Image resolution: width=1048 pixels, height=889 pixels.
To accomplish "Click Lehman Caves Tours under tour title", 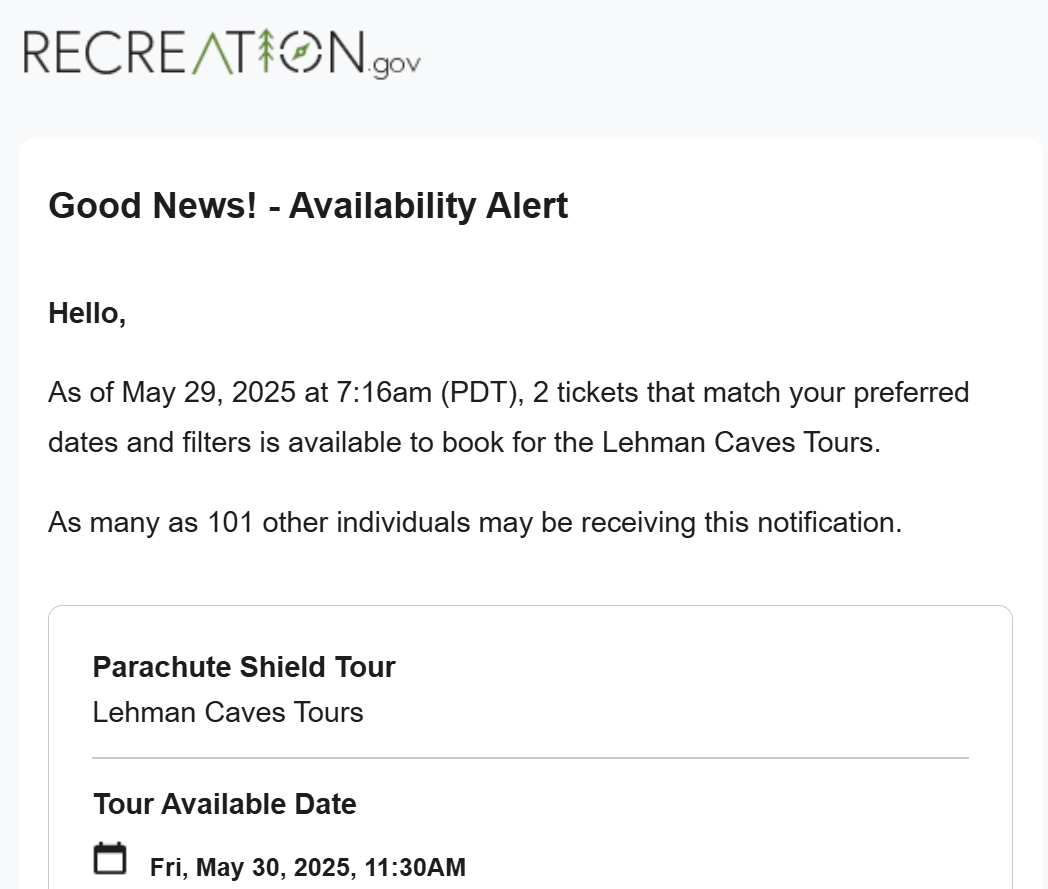I will pyautogui.click(x=228, y=713).
